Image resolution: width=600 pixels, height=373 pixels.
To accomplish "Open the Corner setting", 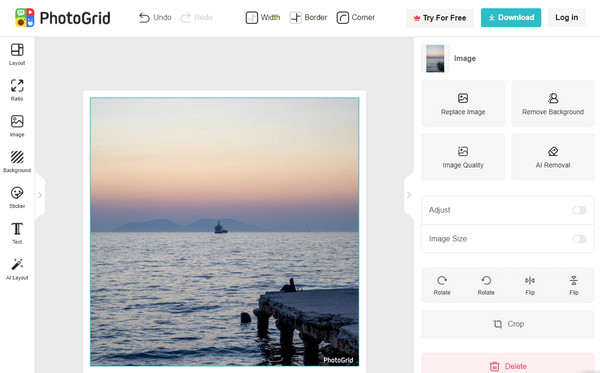I will (356, 18).
